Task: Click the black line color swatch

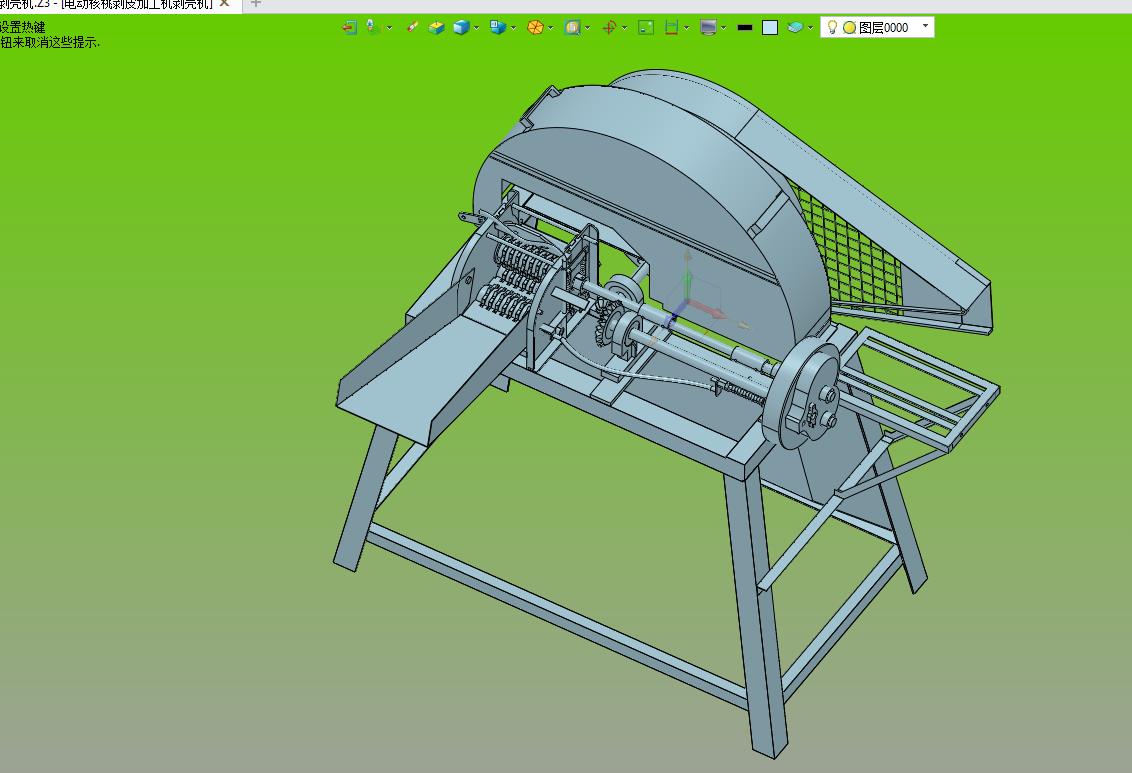Action: [x=745, y=27]
